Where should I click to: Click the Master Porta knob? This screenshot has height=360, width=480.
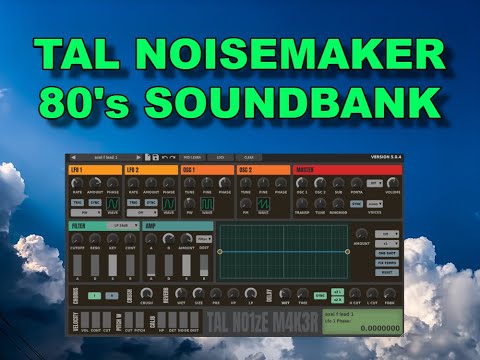(x=356, y=183)
